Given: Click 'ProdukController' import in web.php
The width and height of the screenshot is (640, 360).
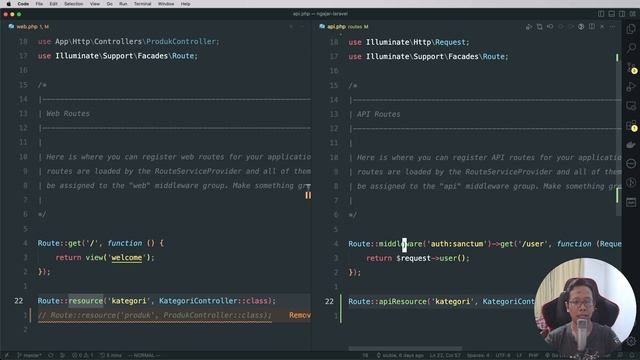Looking at the screenshot, I should pos(181,42).
